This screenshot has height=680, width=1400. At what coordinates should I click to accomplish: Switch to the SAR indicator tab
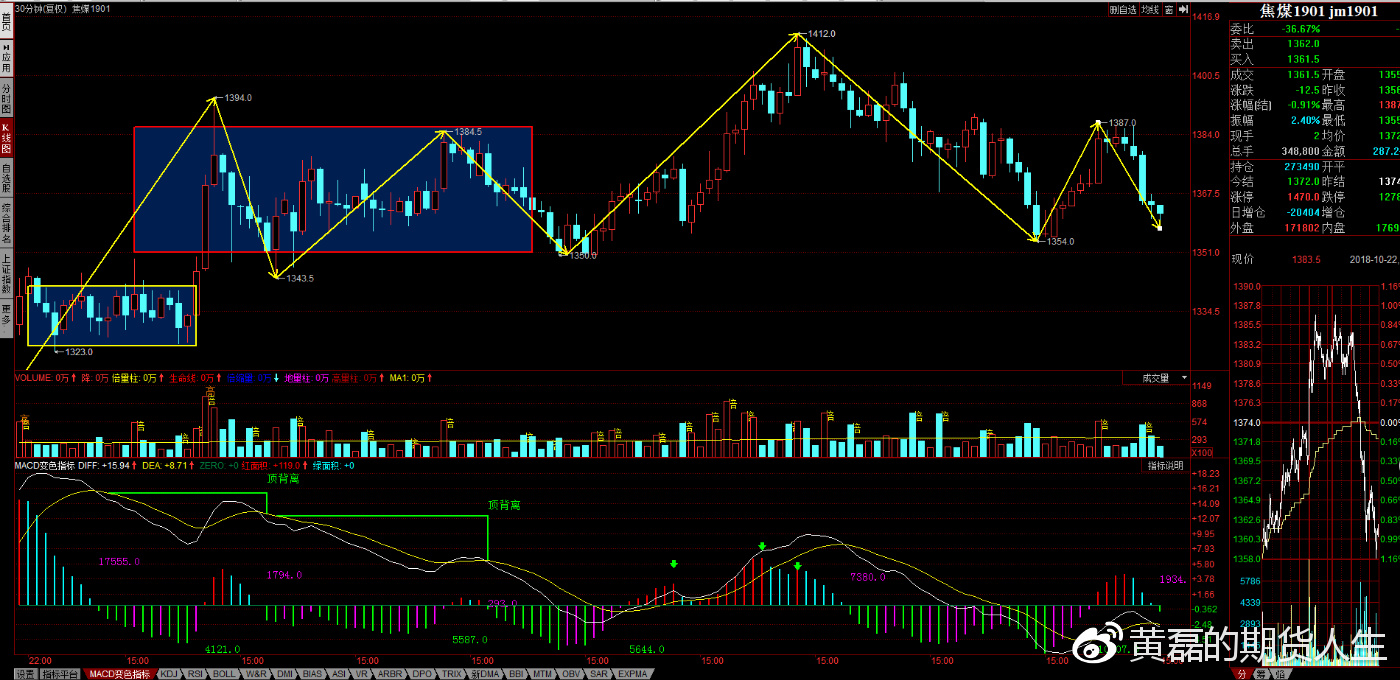point(598,674)
